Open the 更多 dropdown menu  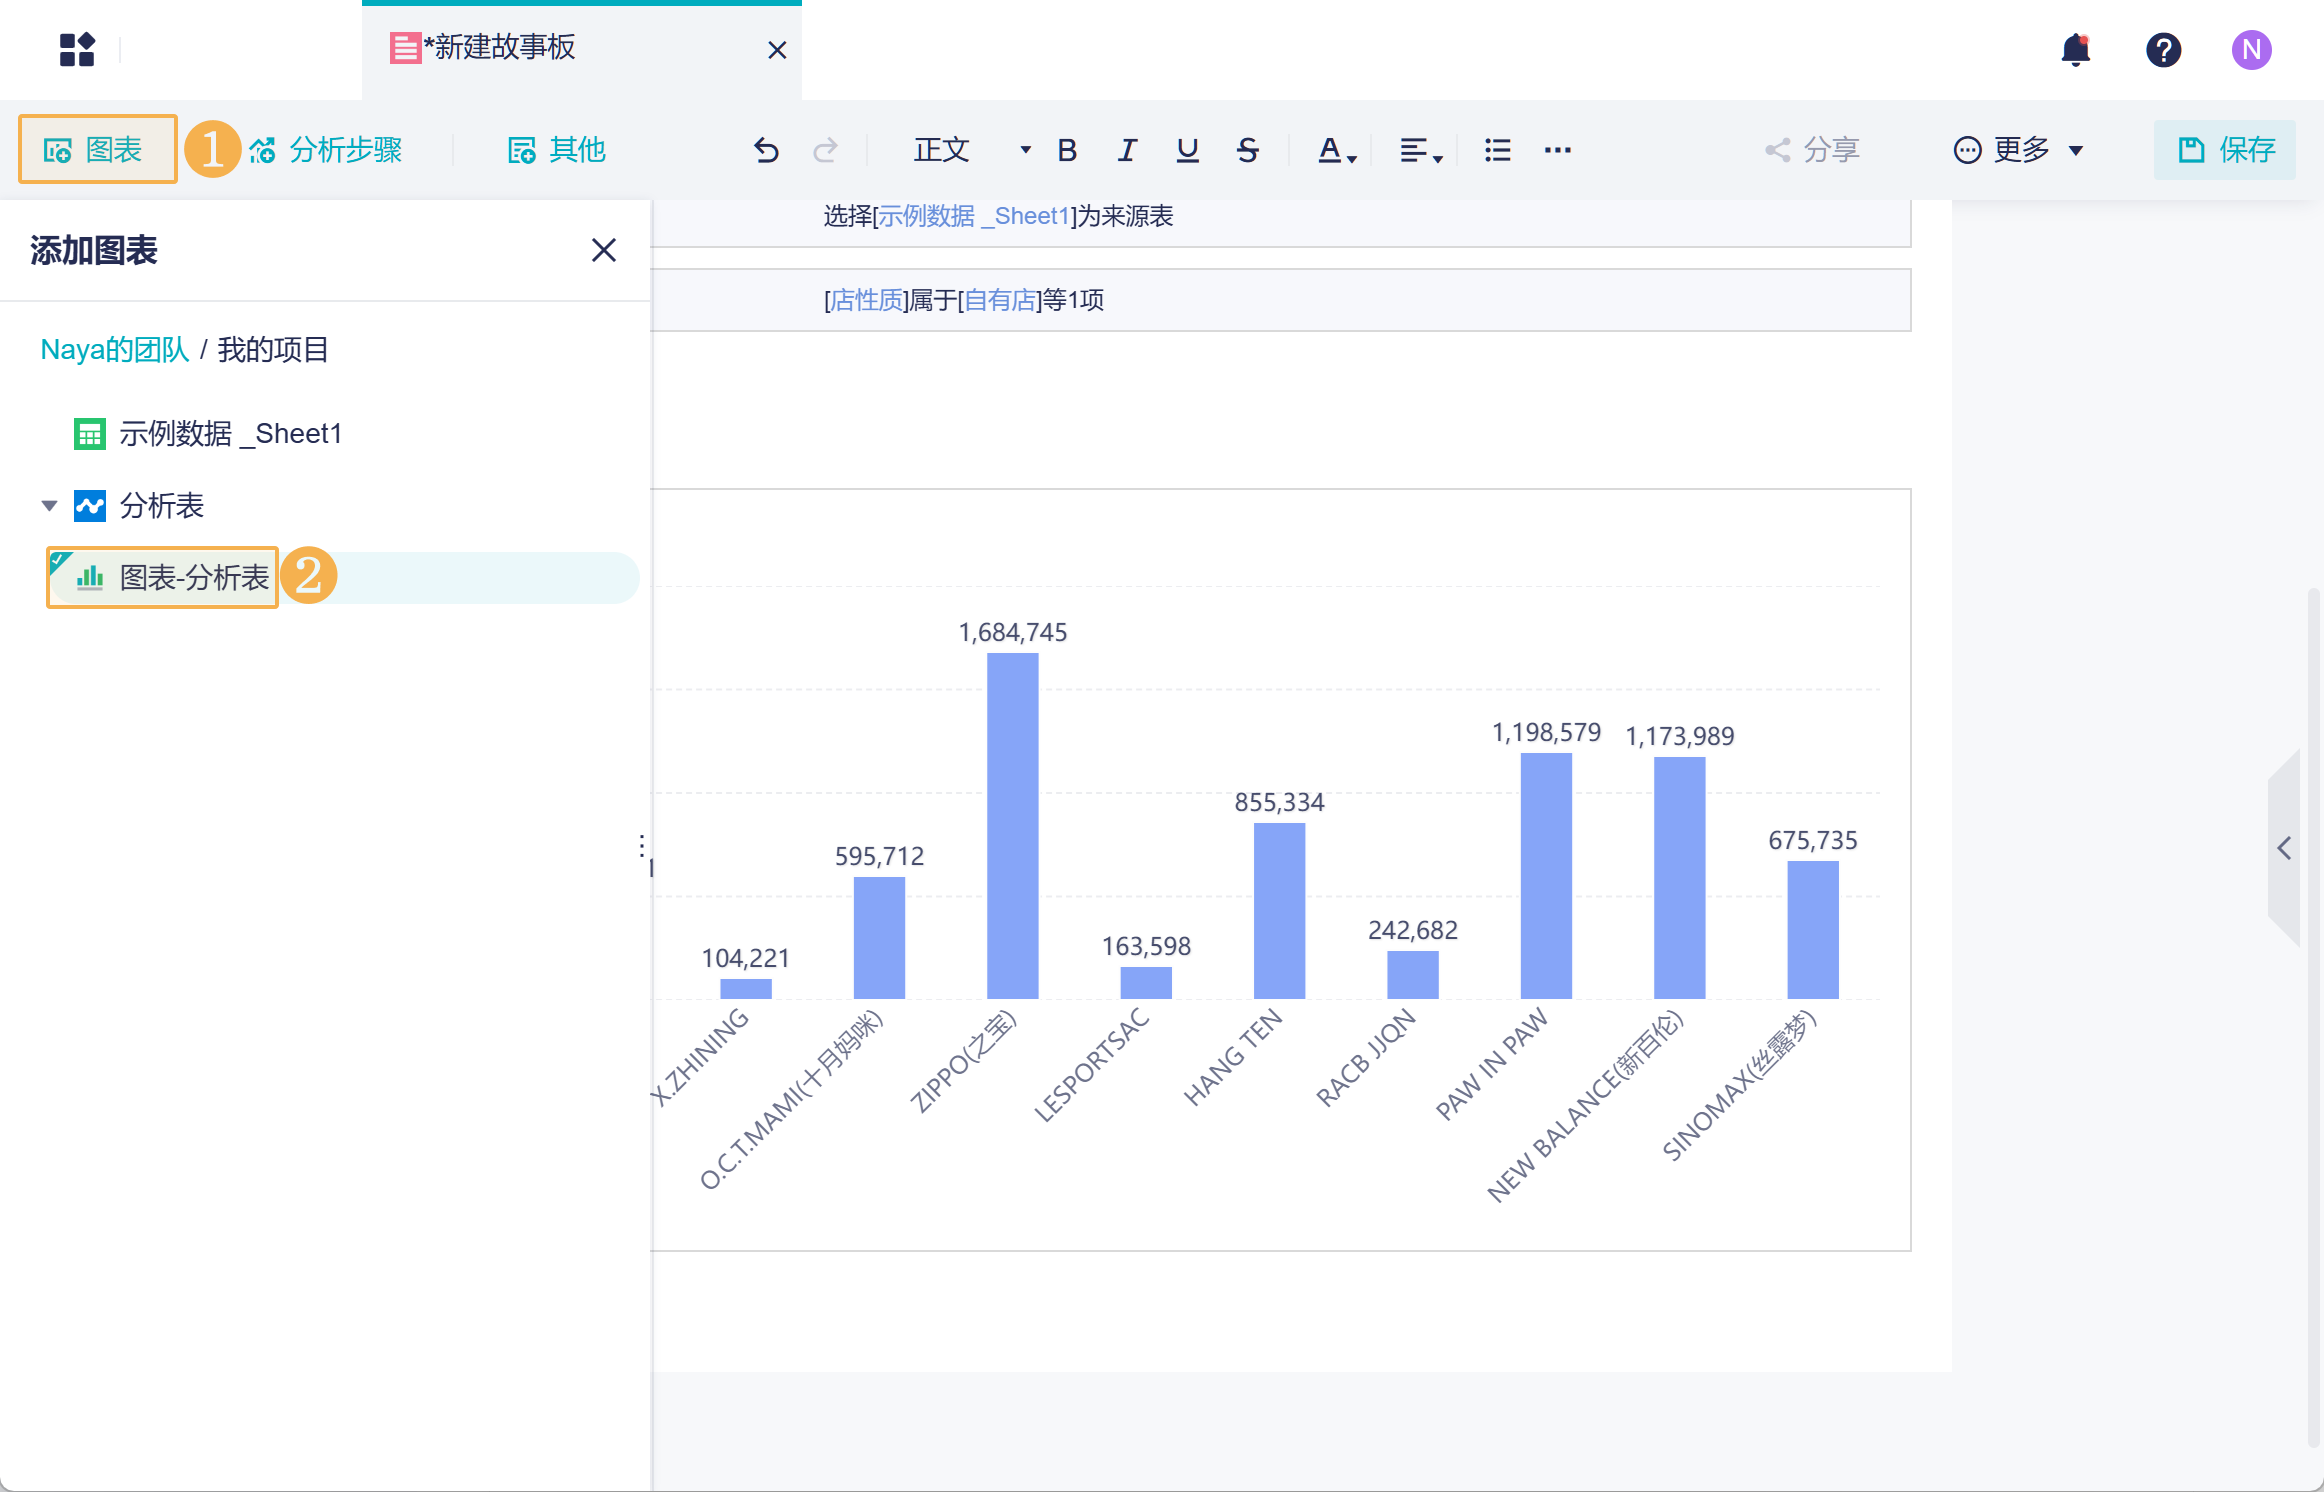tap(2019, 150)
